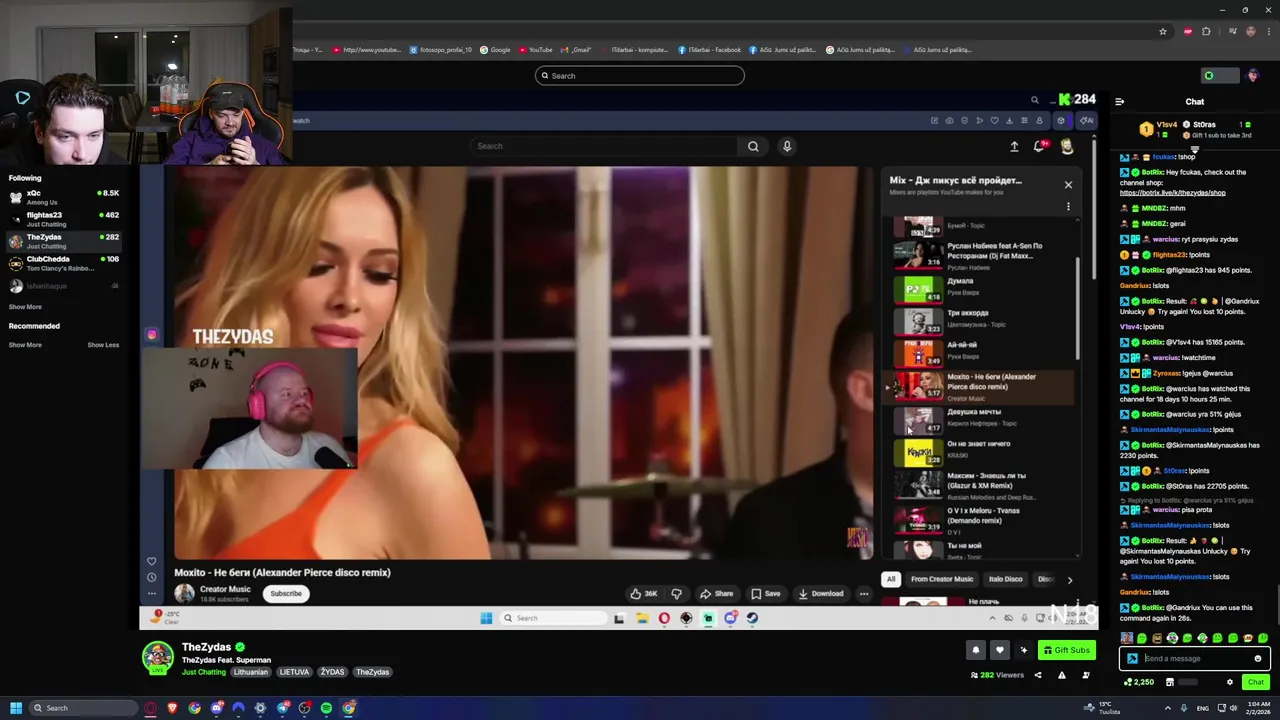Select From Creator Music chip
The image size is (1280, 720).
click(942, 579)
